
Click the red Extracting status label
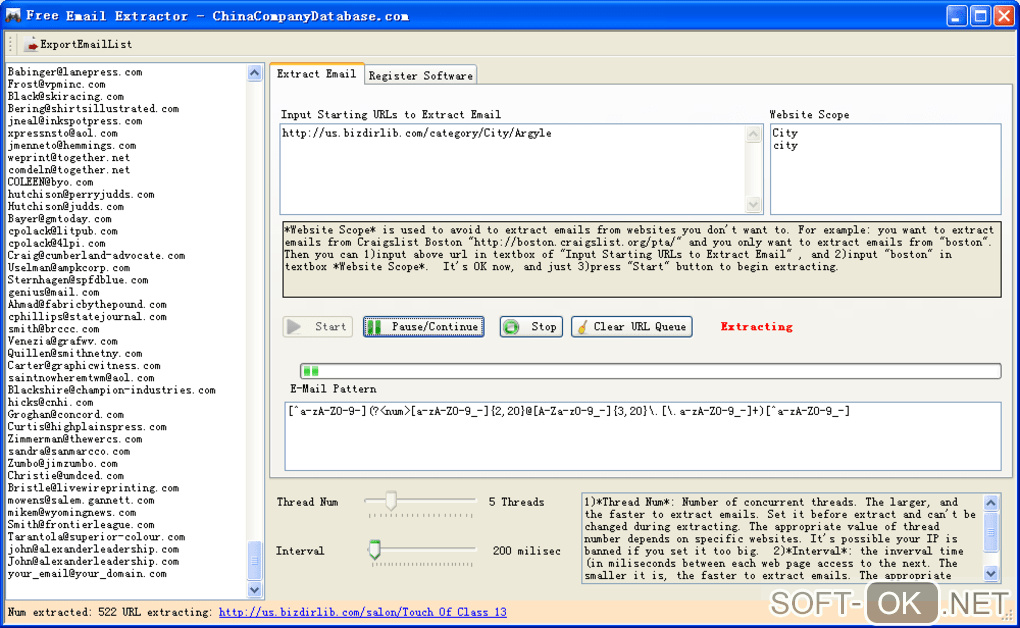point(757,327)
